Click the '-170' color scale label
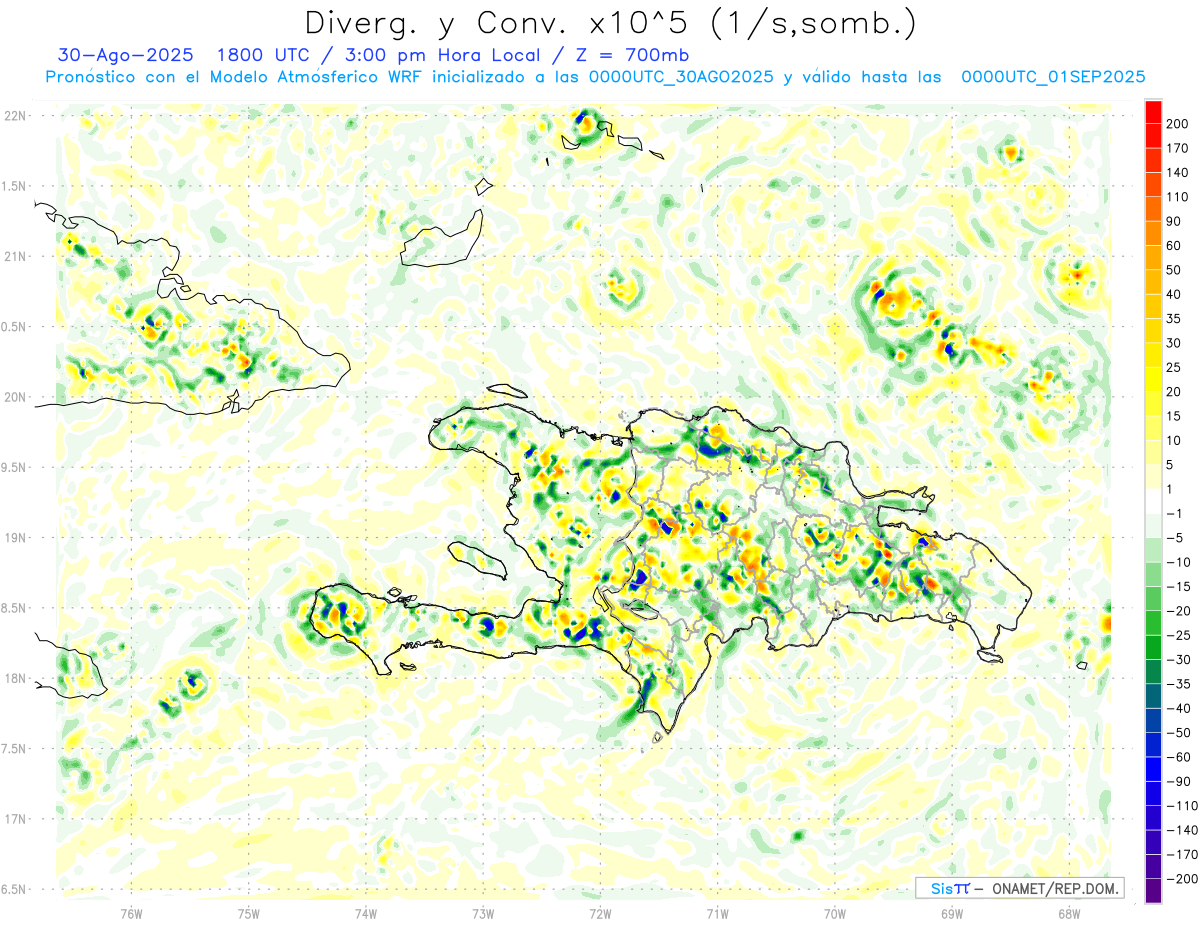This screenshot has width=1200, height=927. 1184,855
